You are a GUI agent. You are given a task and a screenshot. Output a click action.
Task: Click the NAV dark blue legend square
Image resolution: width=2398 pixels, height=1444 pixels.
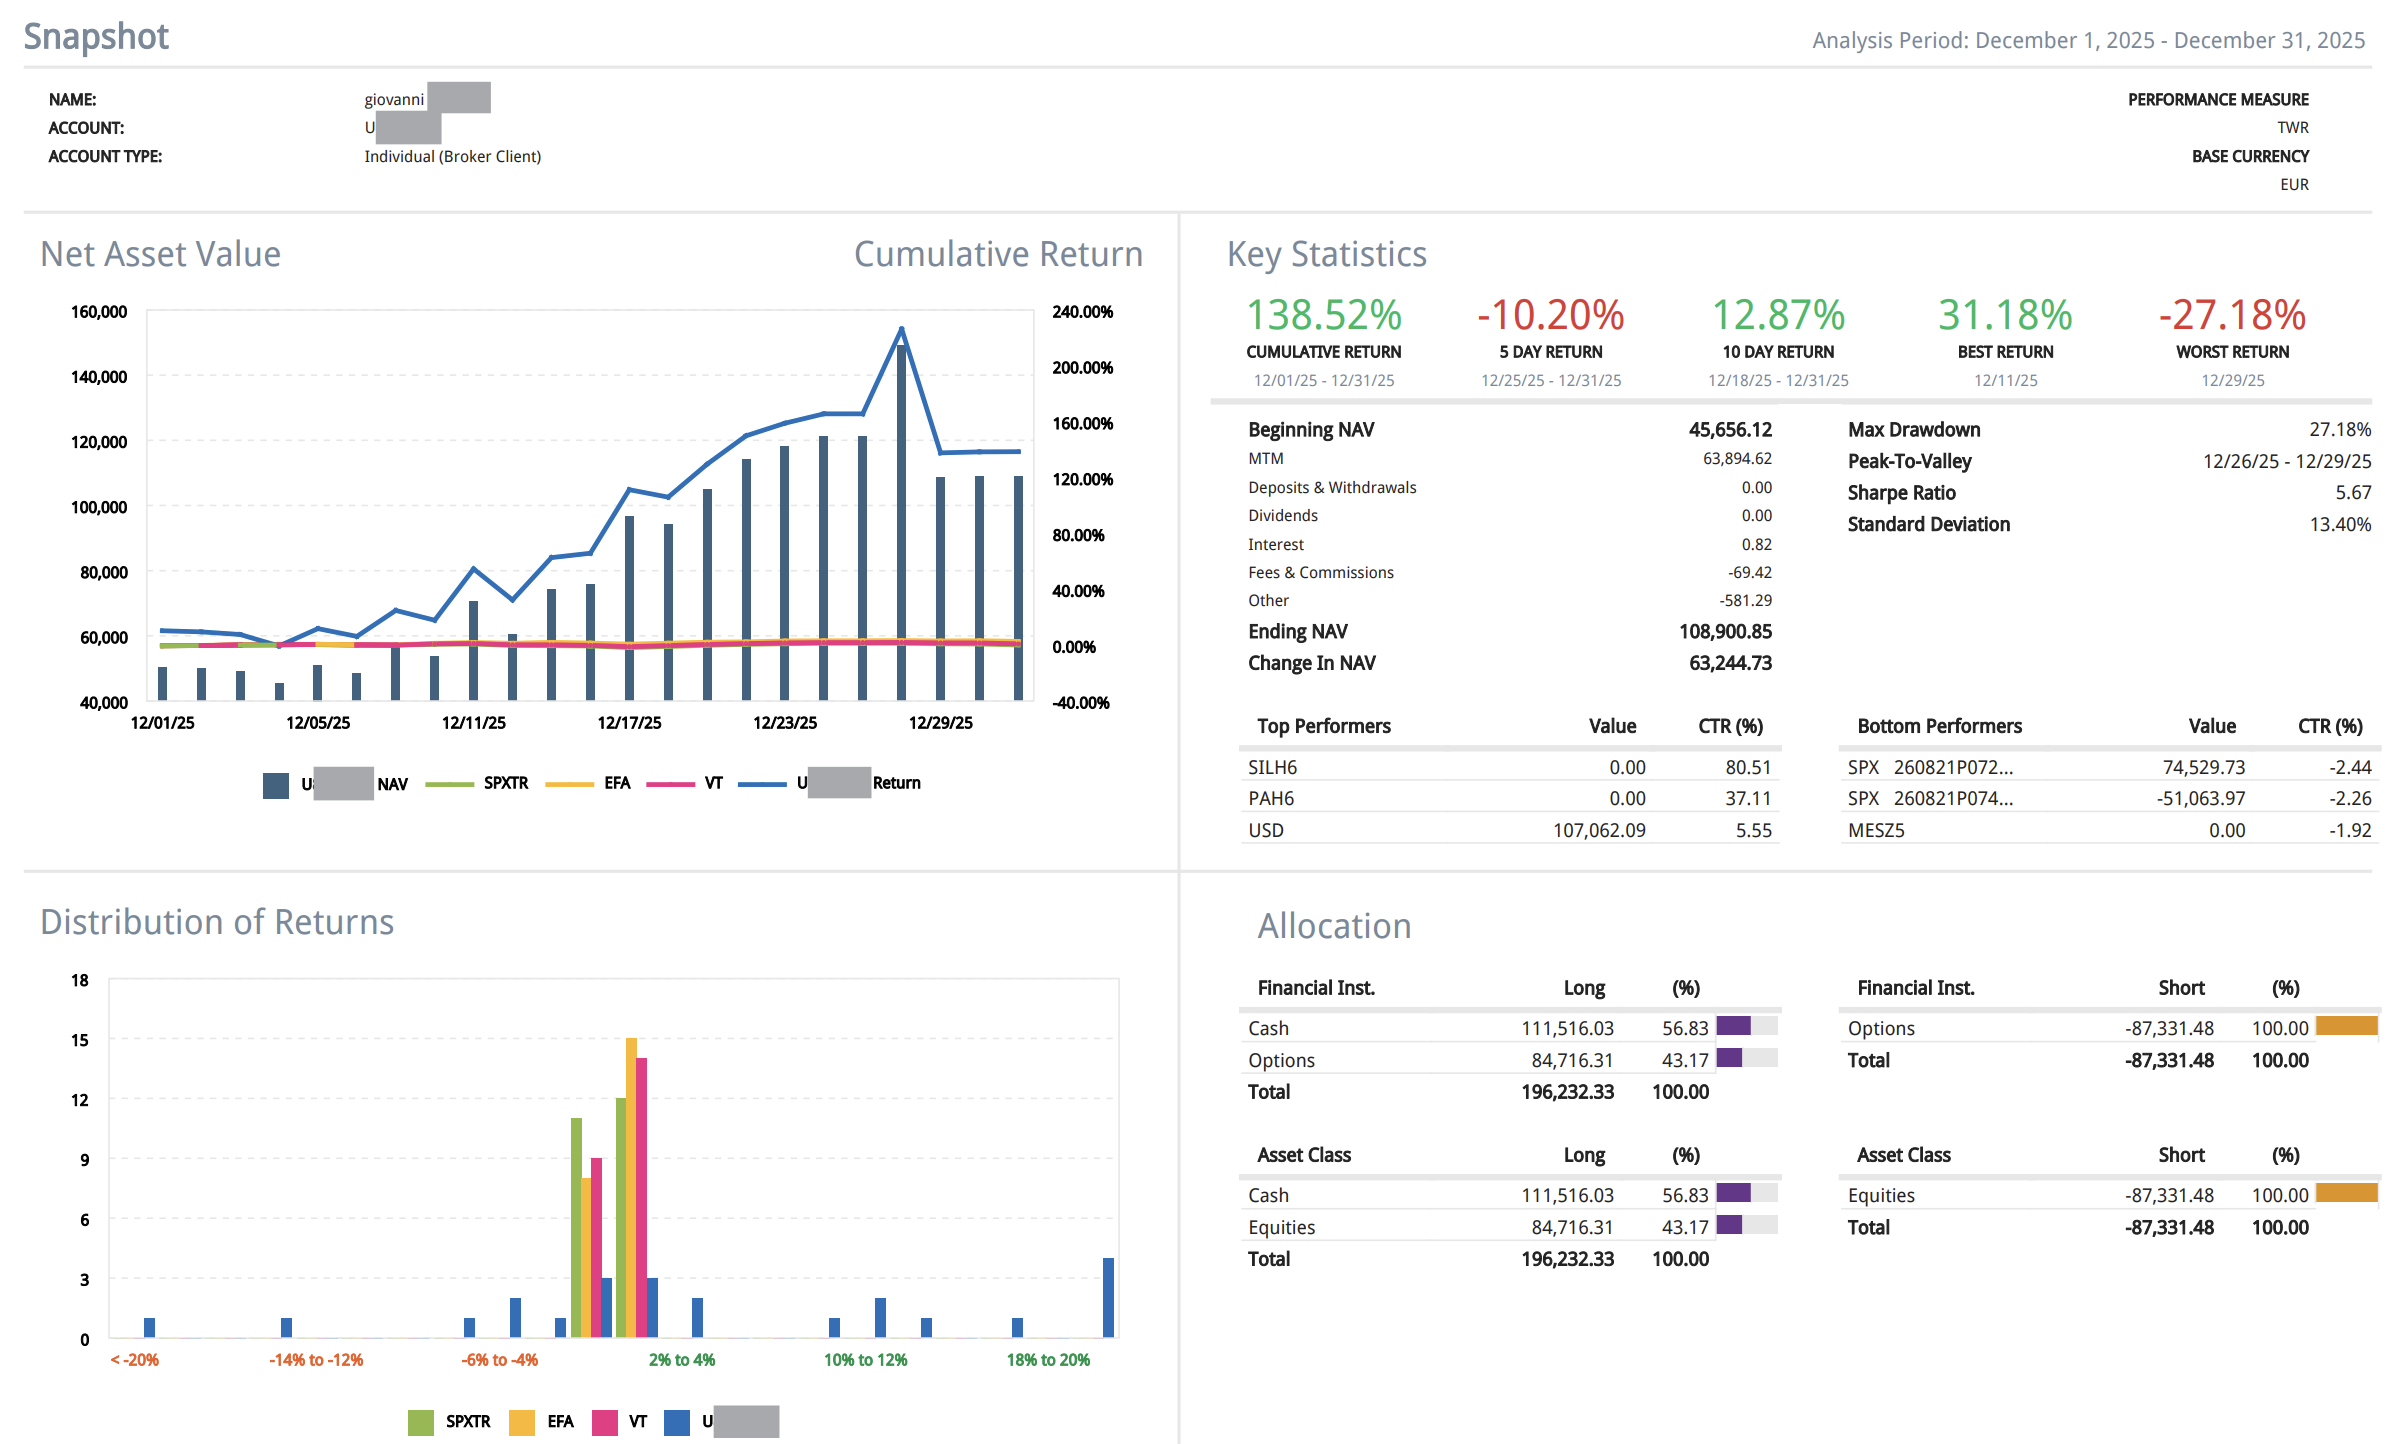point(276,785)
